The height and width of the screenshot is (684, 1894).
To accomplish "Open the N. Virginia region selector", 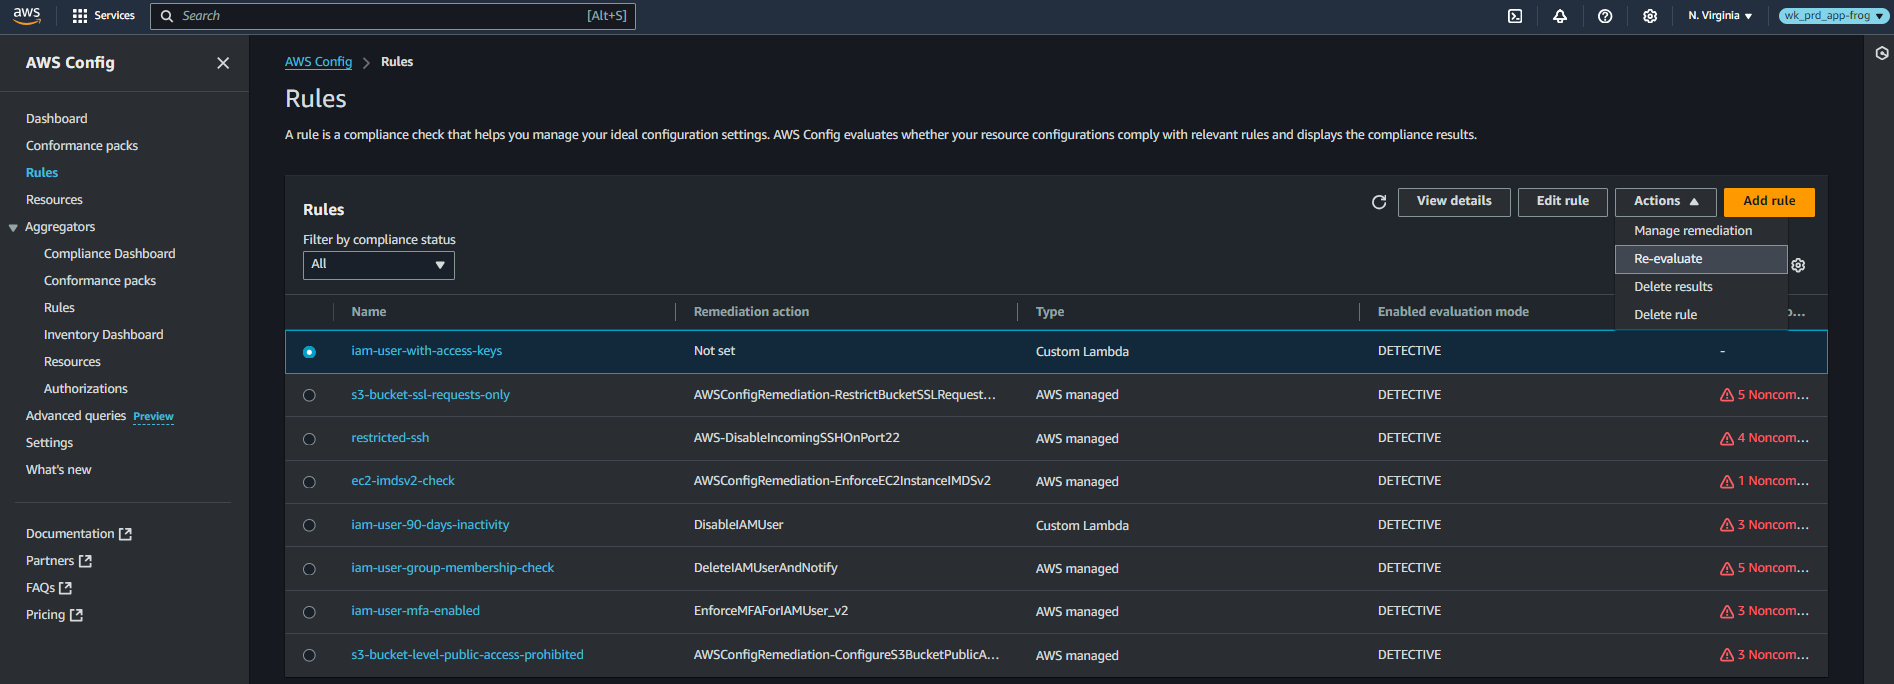I will click(1720, 16).
